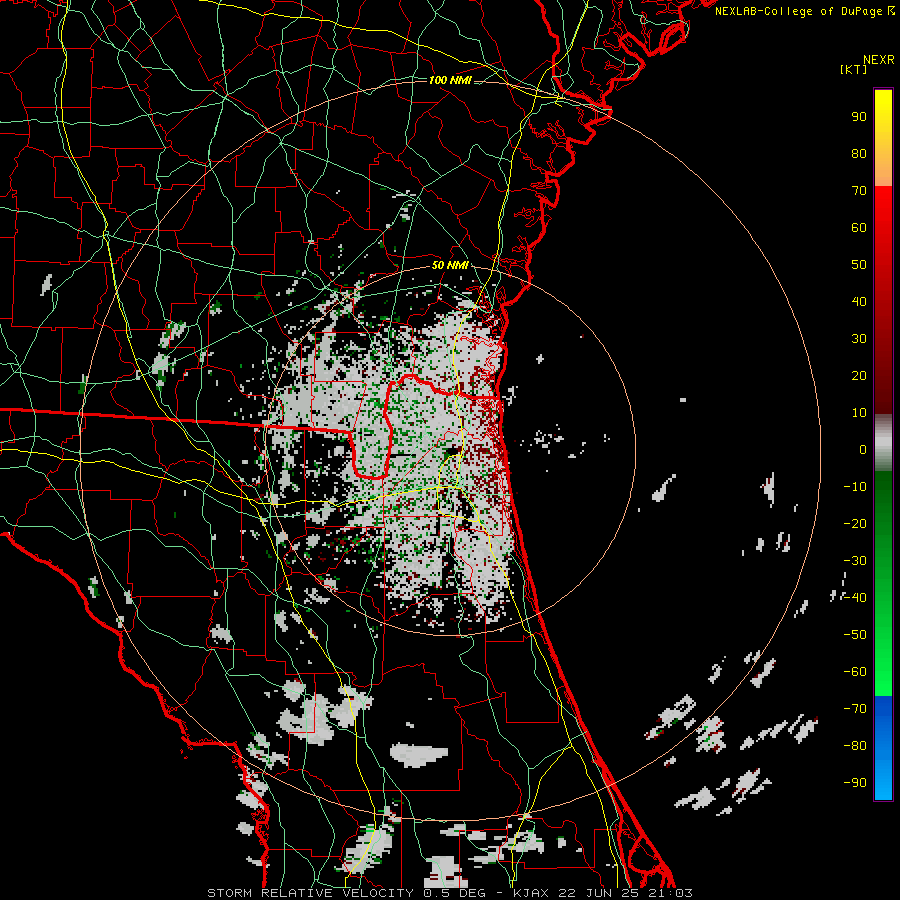The width and height of the screenshot is (900, 900).
Task: Click the NEXR legend title
Action: (x=879, y=60)
